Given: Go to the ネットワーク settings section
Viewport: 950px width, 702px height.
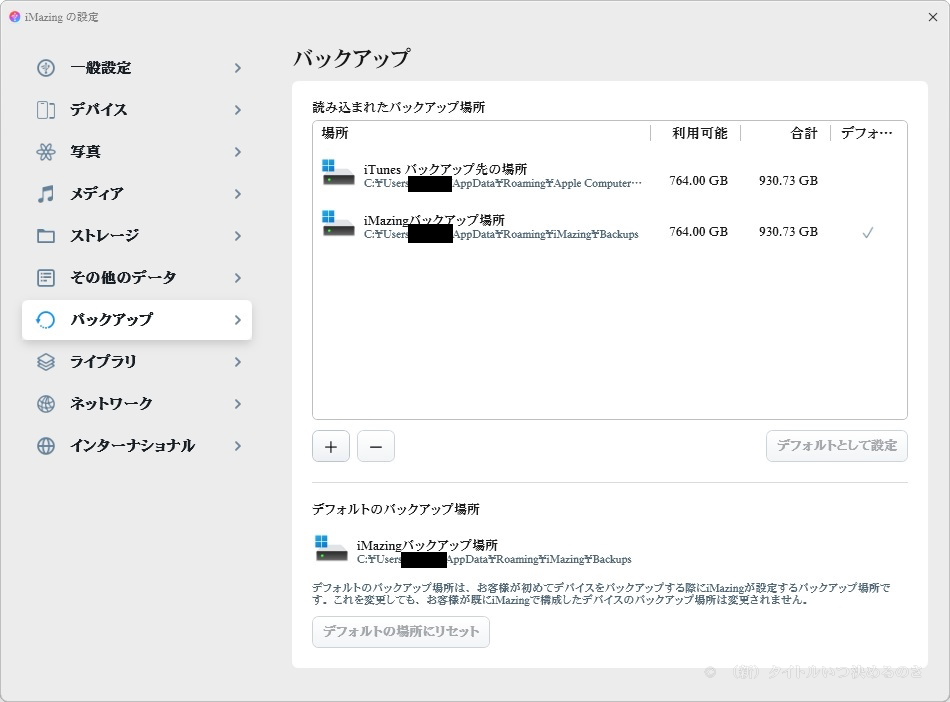Looking at the screenshot, I should (x=137, y=403).
